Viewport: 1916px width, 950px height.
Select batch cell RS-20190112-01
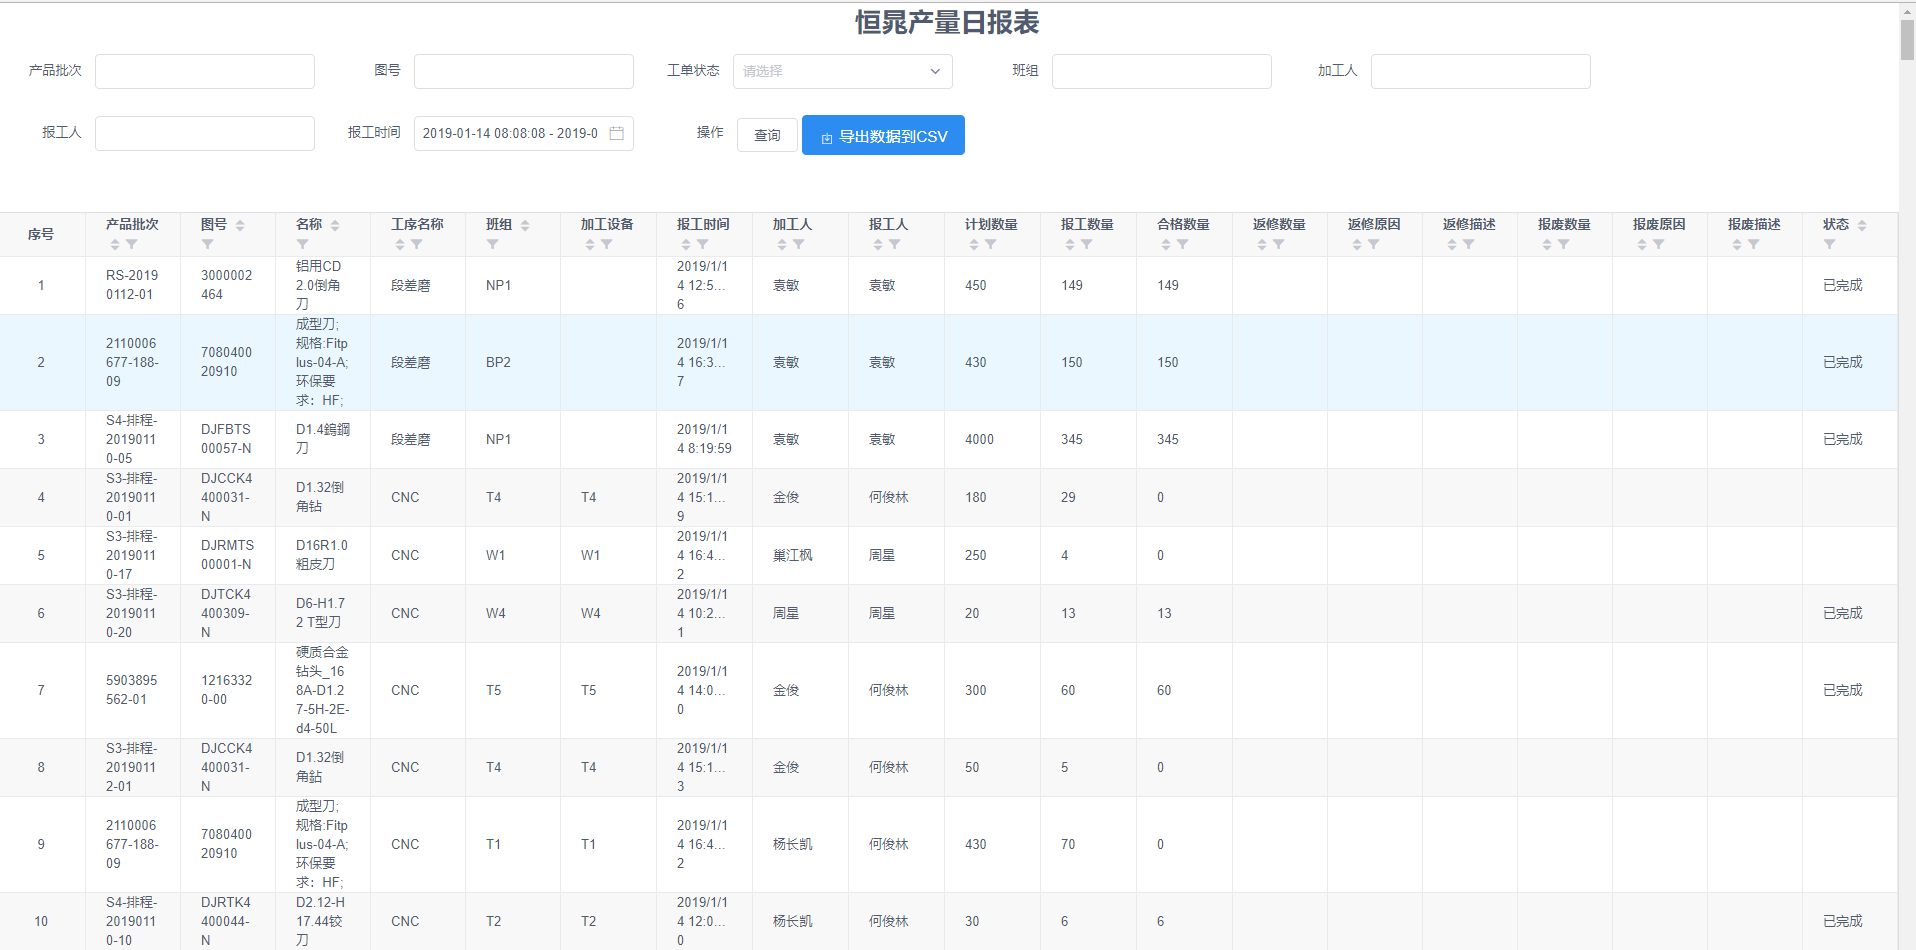132,285
